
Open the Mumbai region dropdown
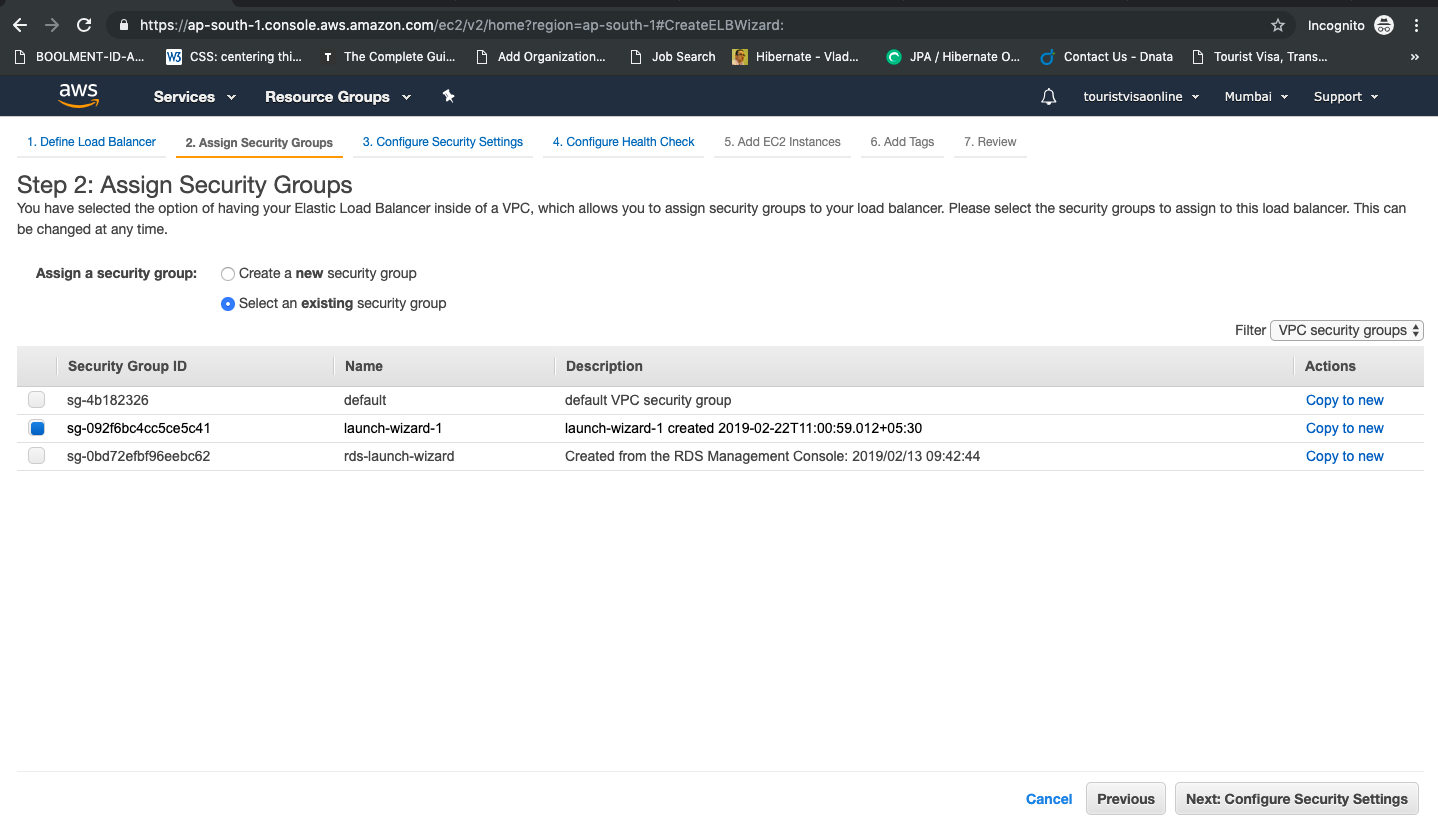1256,97
